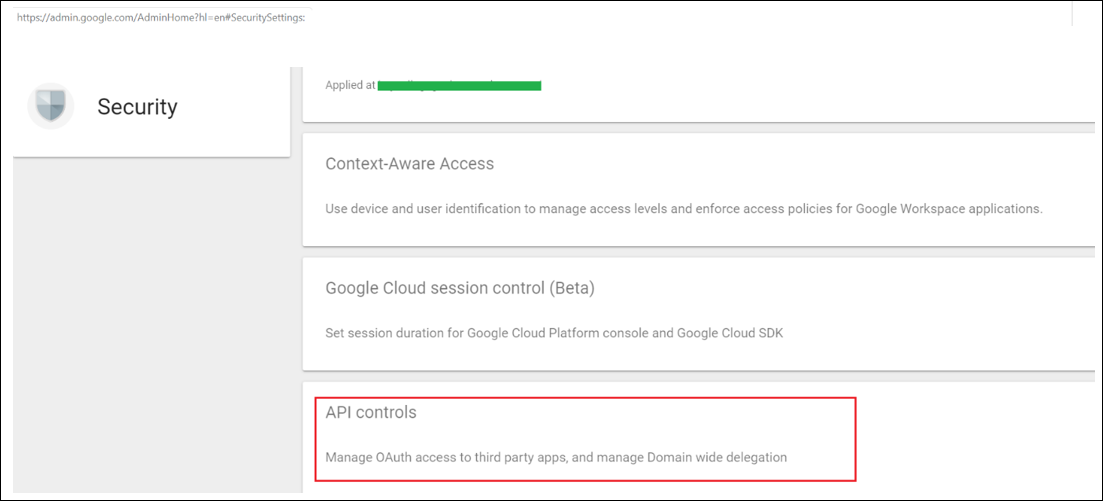1103x501 pixels.
Task: Click the Security shield icon
Action: coord(51,106)
